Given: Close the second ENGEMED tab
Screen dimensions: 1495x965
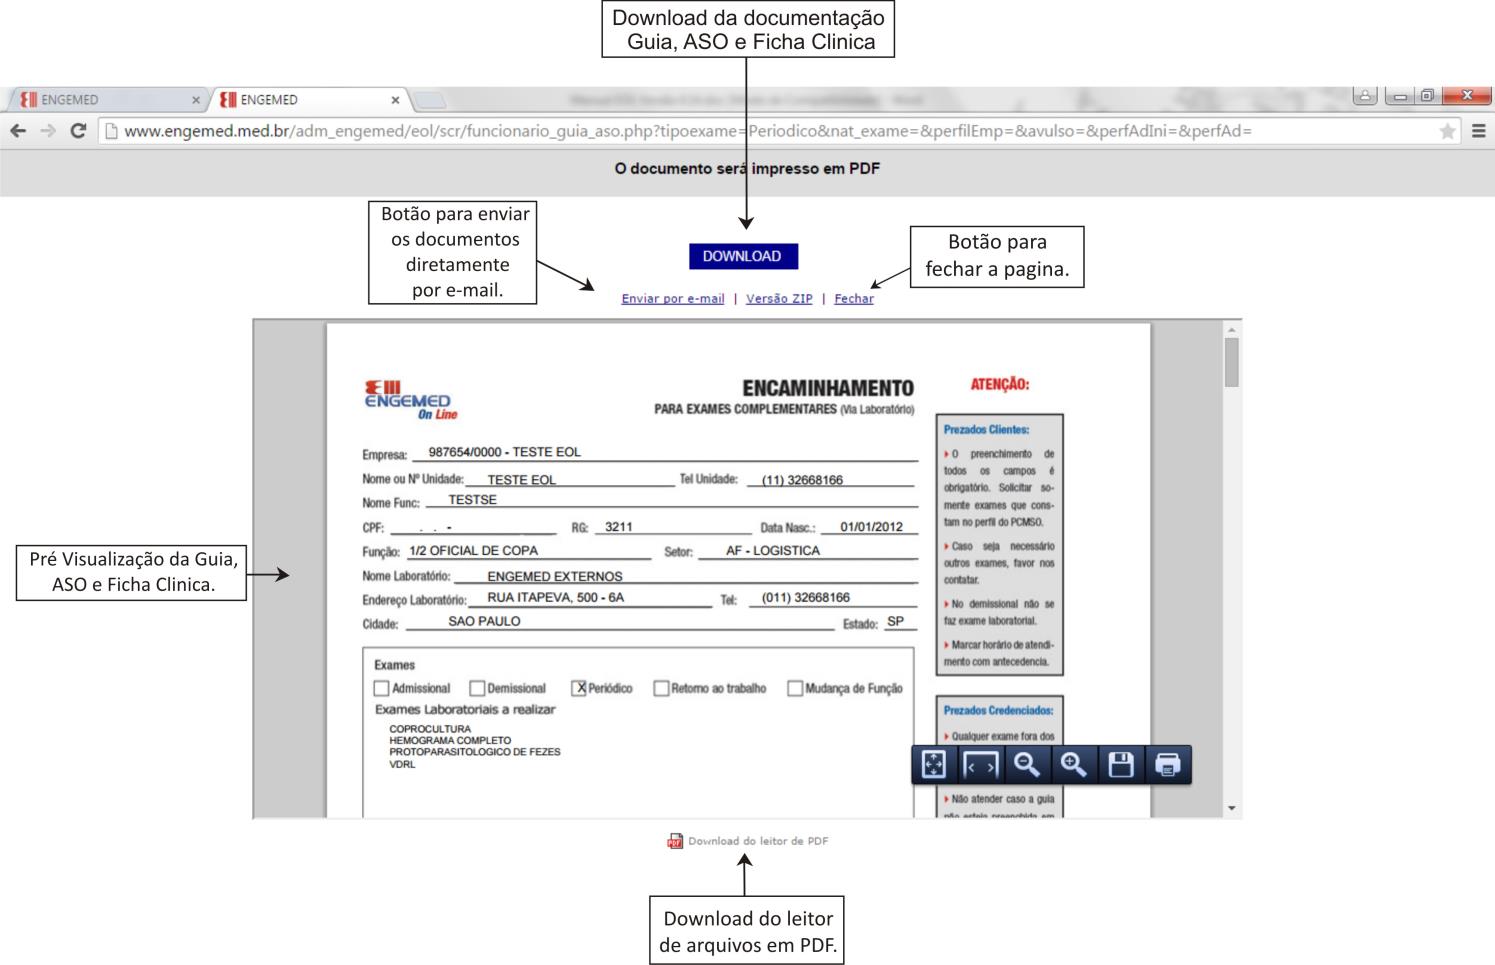Looking at the screenshot, I should (x=395, y=100).
